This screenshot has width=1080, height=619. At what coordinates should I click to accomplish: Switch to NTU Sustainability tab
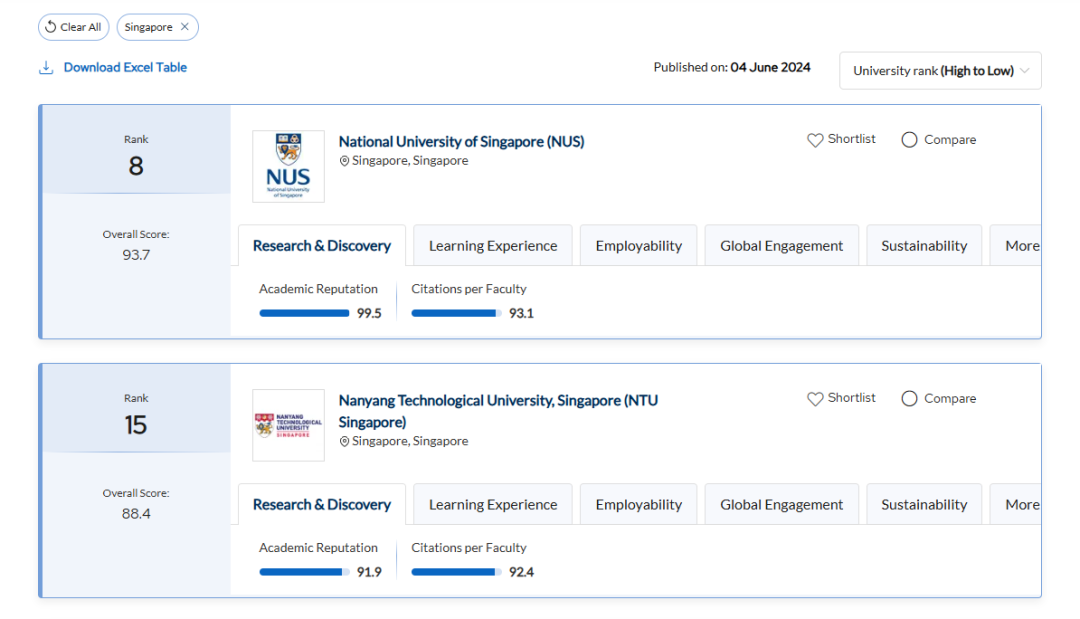pyautogui.click(x=924, y=504)
